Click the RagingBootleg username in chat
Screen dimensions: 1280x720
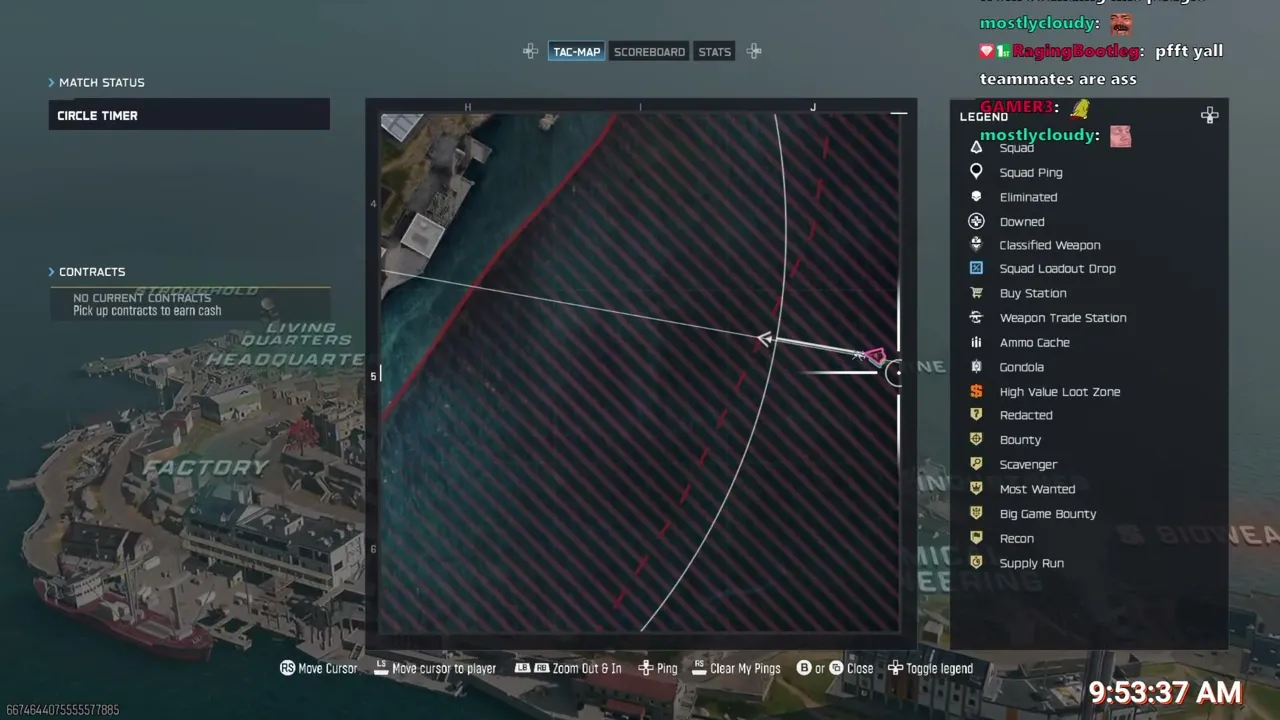pyautogui.click(x=1078, y=51)
